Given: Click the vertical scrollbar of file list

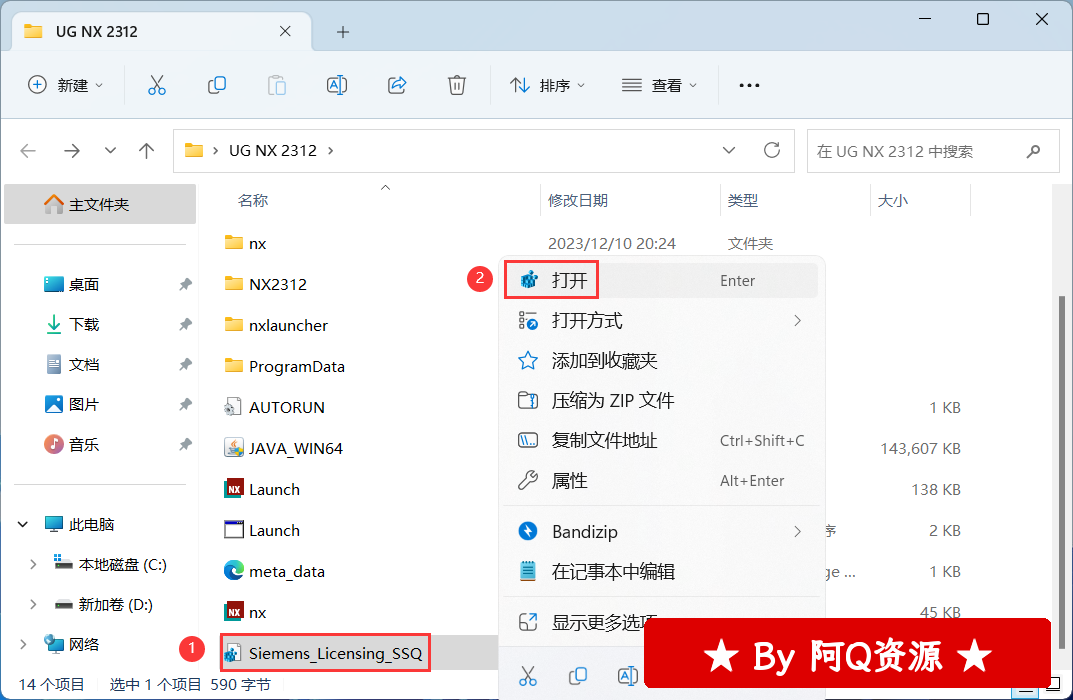Looking at the screenshot, I should coord(1061,472).
